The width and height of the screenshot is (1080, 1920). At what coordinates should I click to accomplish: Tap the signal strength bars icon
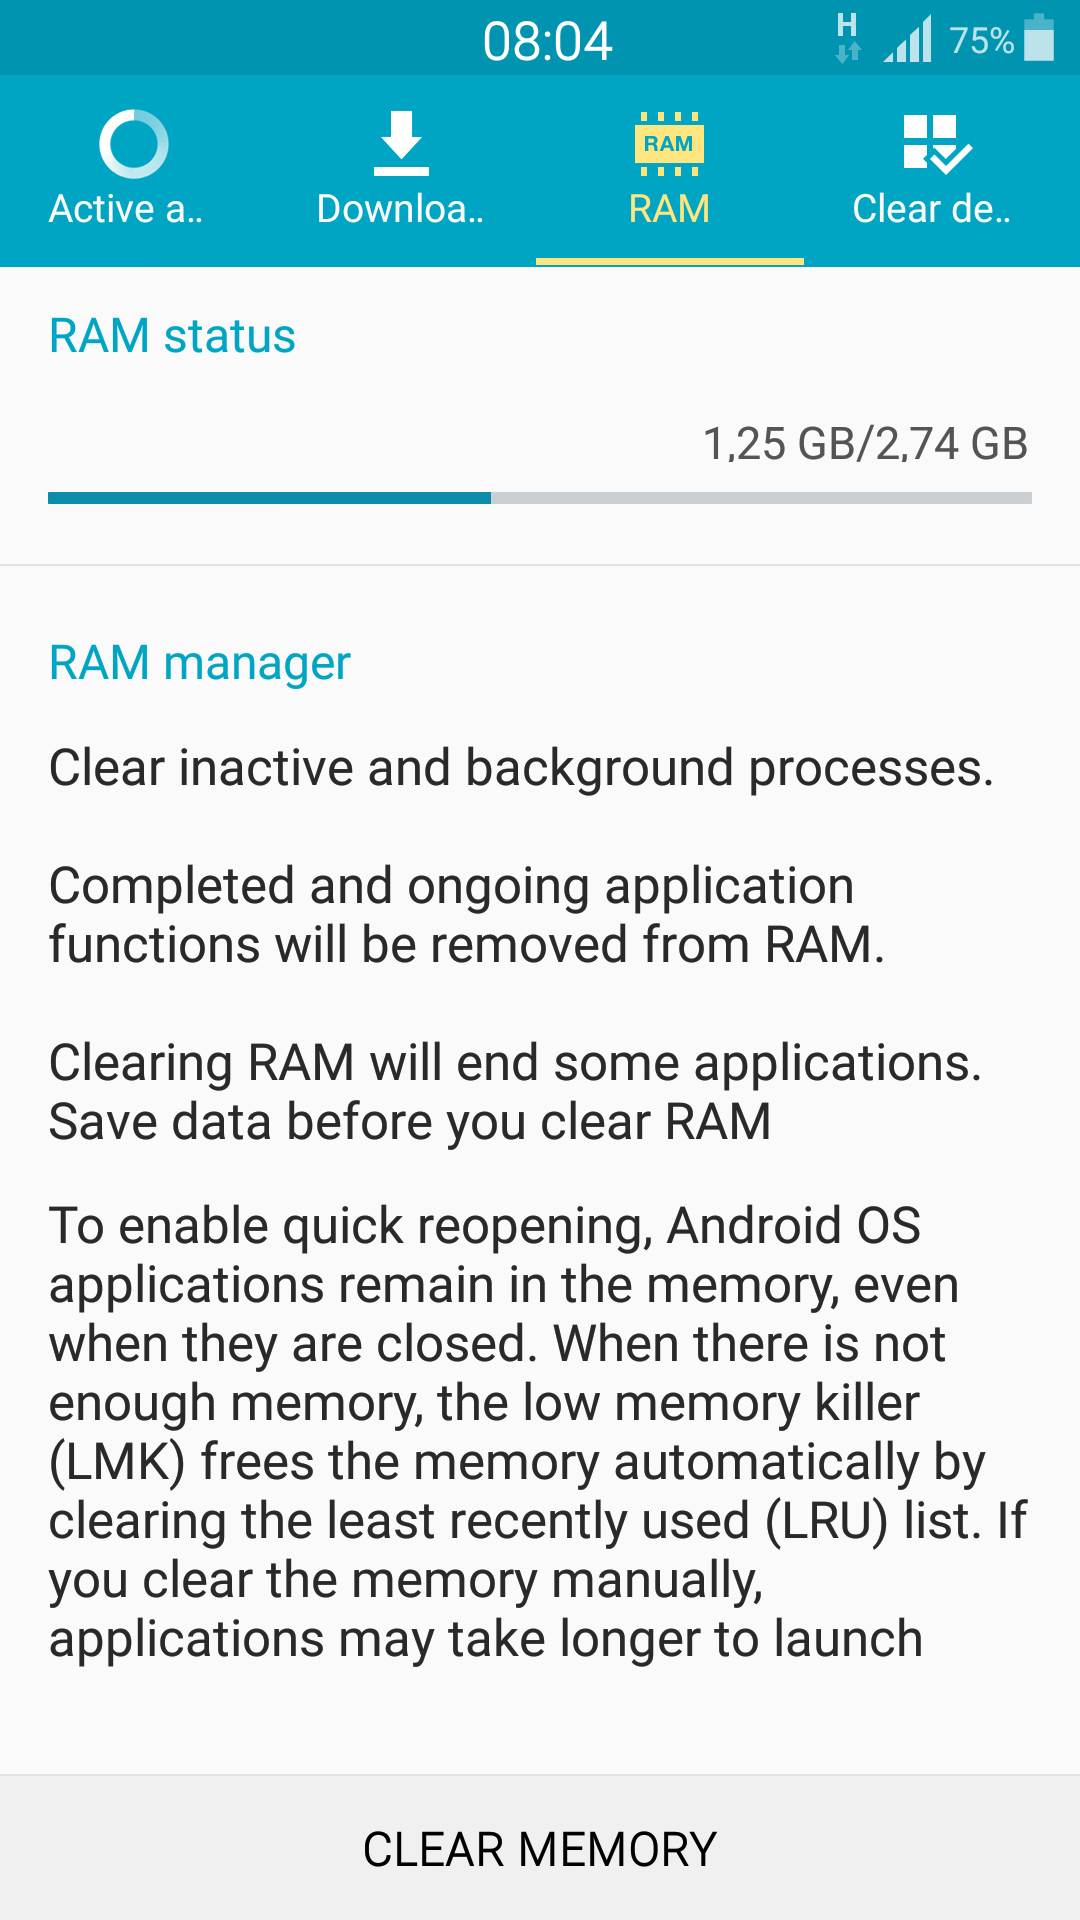point(908,39)
